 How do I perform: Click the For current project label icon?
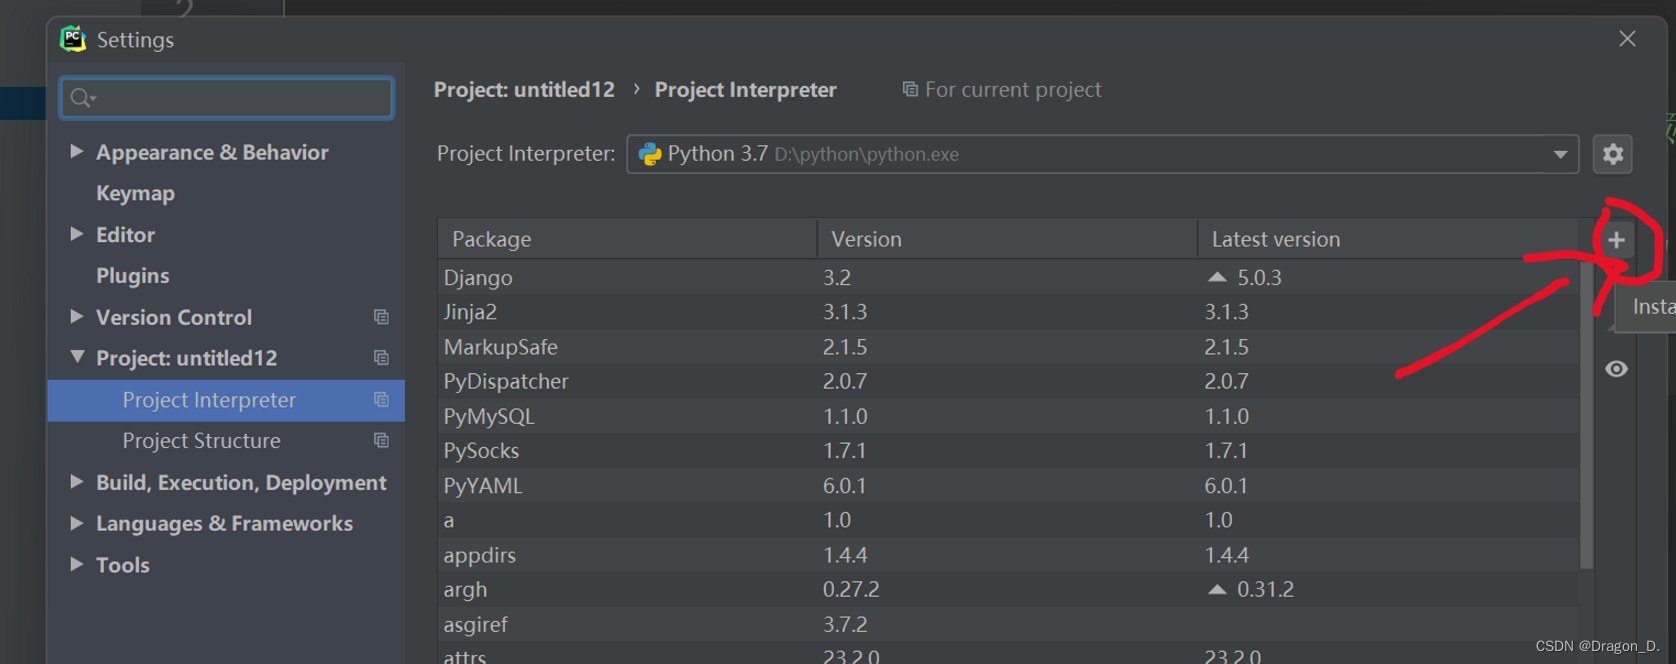click(x=910, y=90)
